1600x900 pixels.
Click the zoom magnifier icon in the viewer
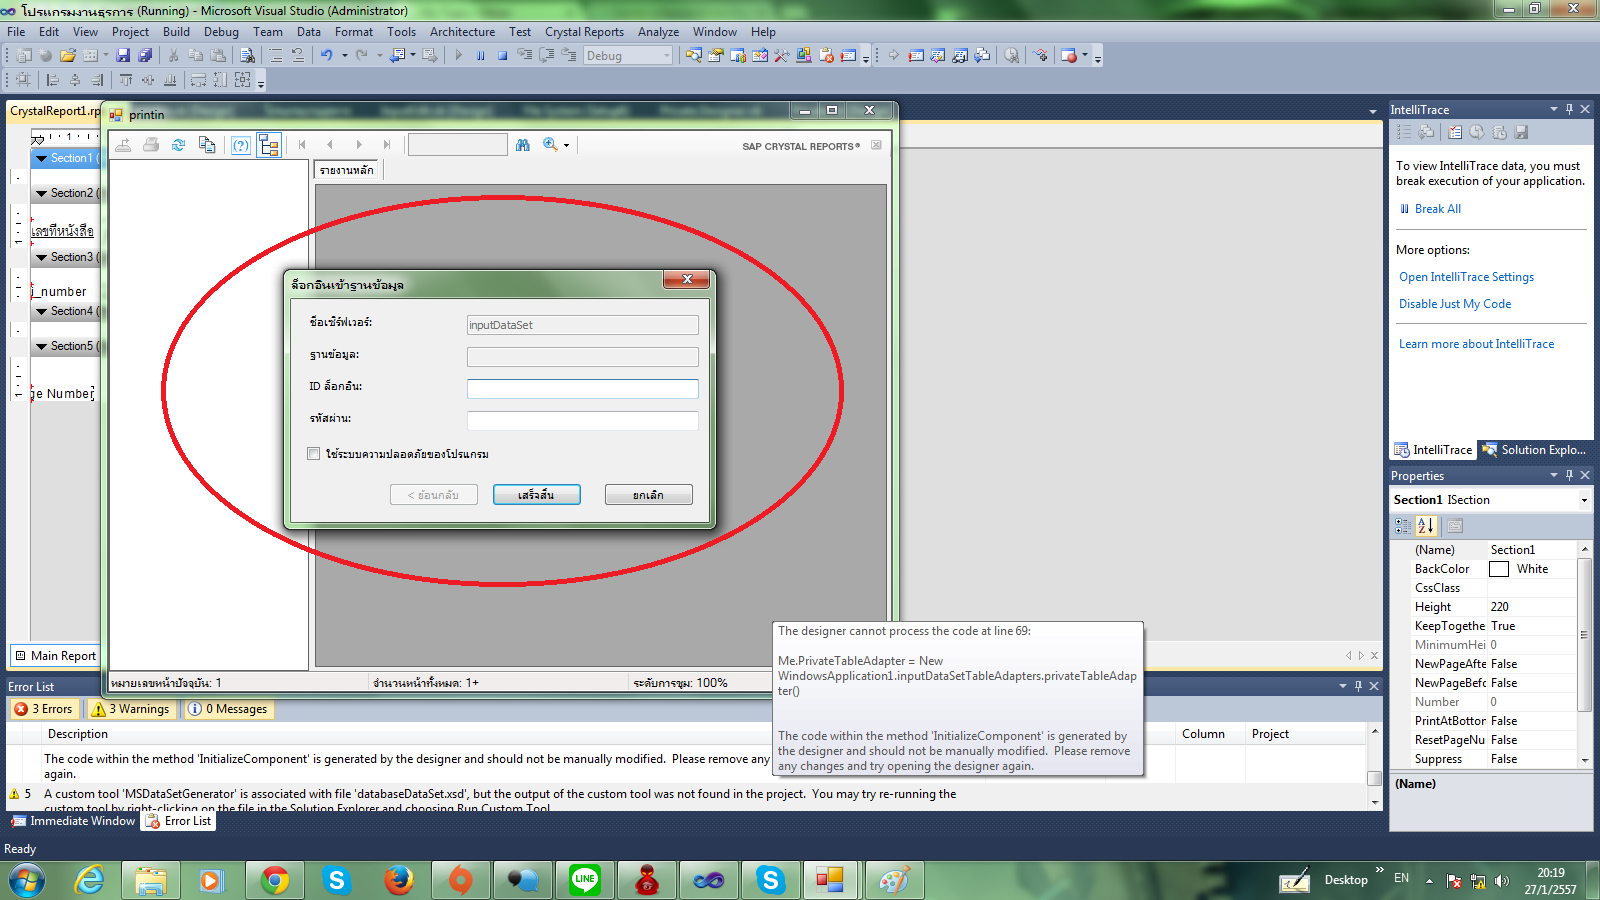tap(550, 145)
